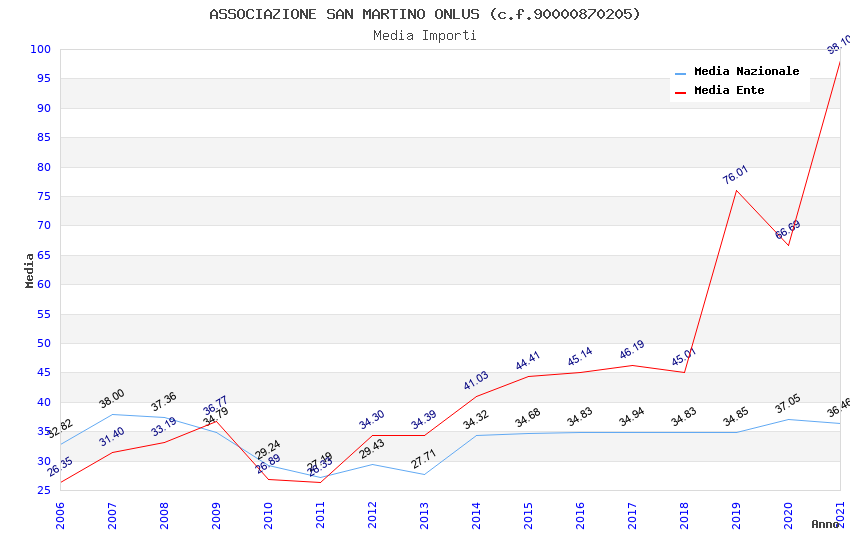Click the 36.77 data label for 2009

point(215,405)
